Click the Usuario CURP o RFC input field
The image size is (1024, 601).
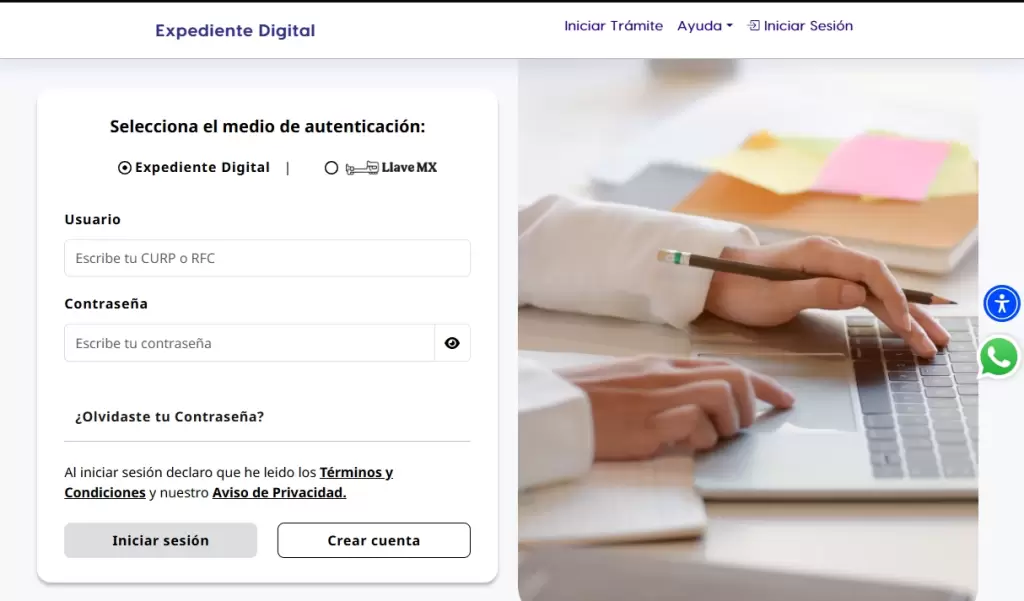(267, 258)
